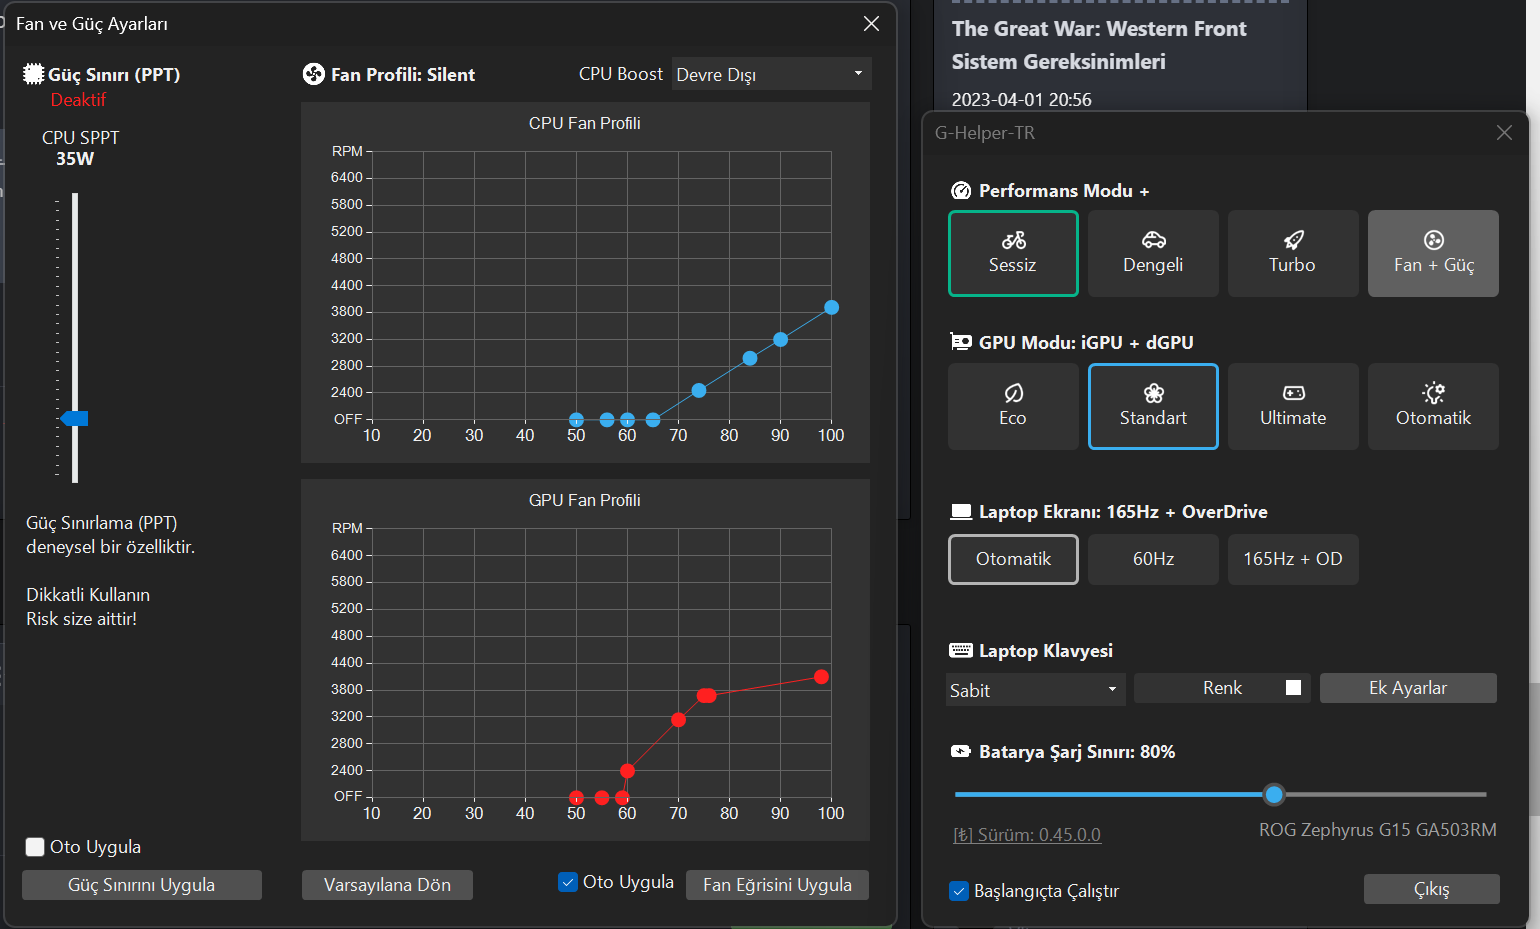Image resolution: width=1540 pixels, height=929 pixels.
Task: Choose Standart GPU mode
Action: pos(1153,406)
